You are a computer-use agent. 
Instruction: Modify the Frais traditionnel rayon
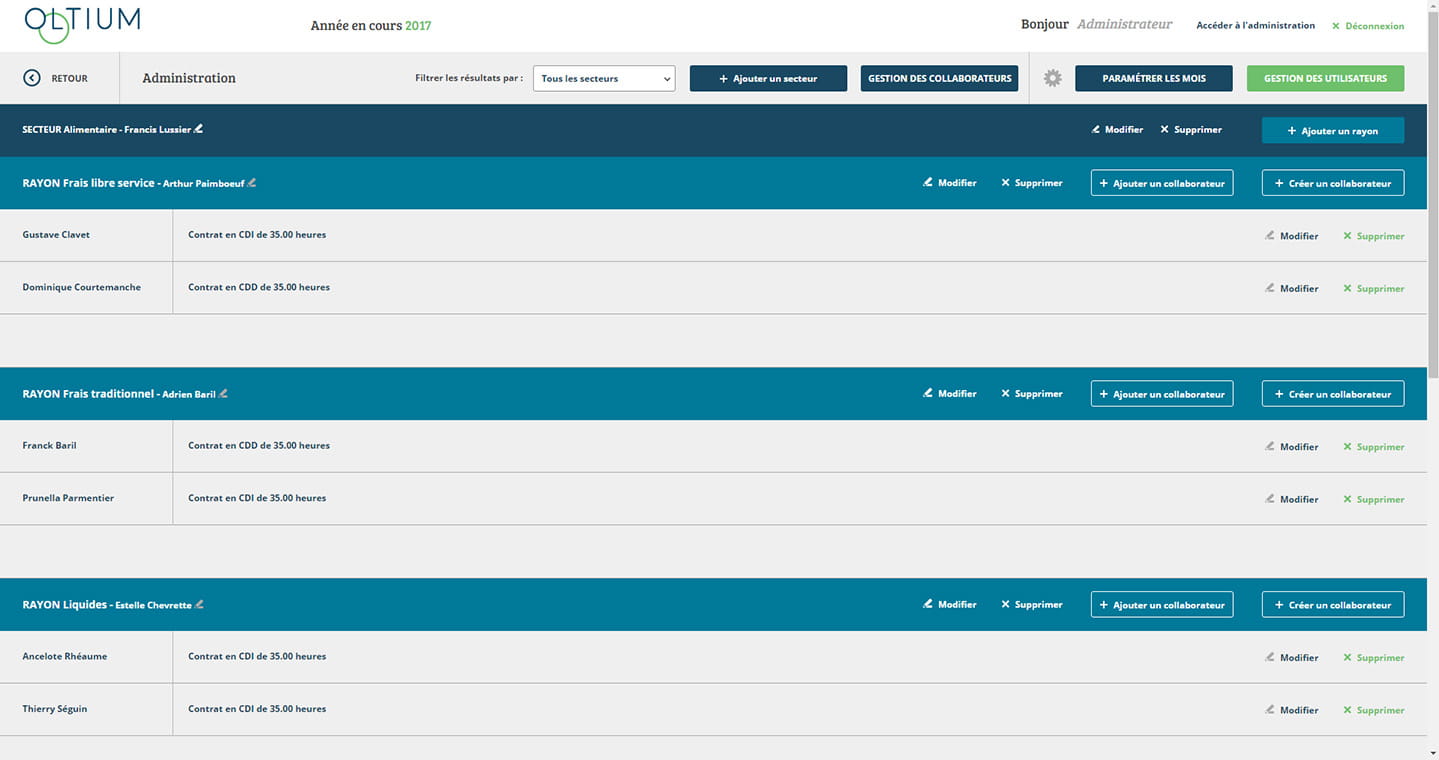click(950, 394)
